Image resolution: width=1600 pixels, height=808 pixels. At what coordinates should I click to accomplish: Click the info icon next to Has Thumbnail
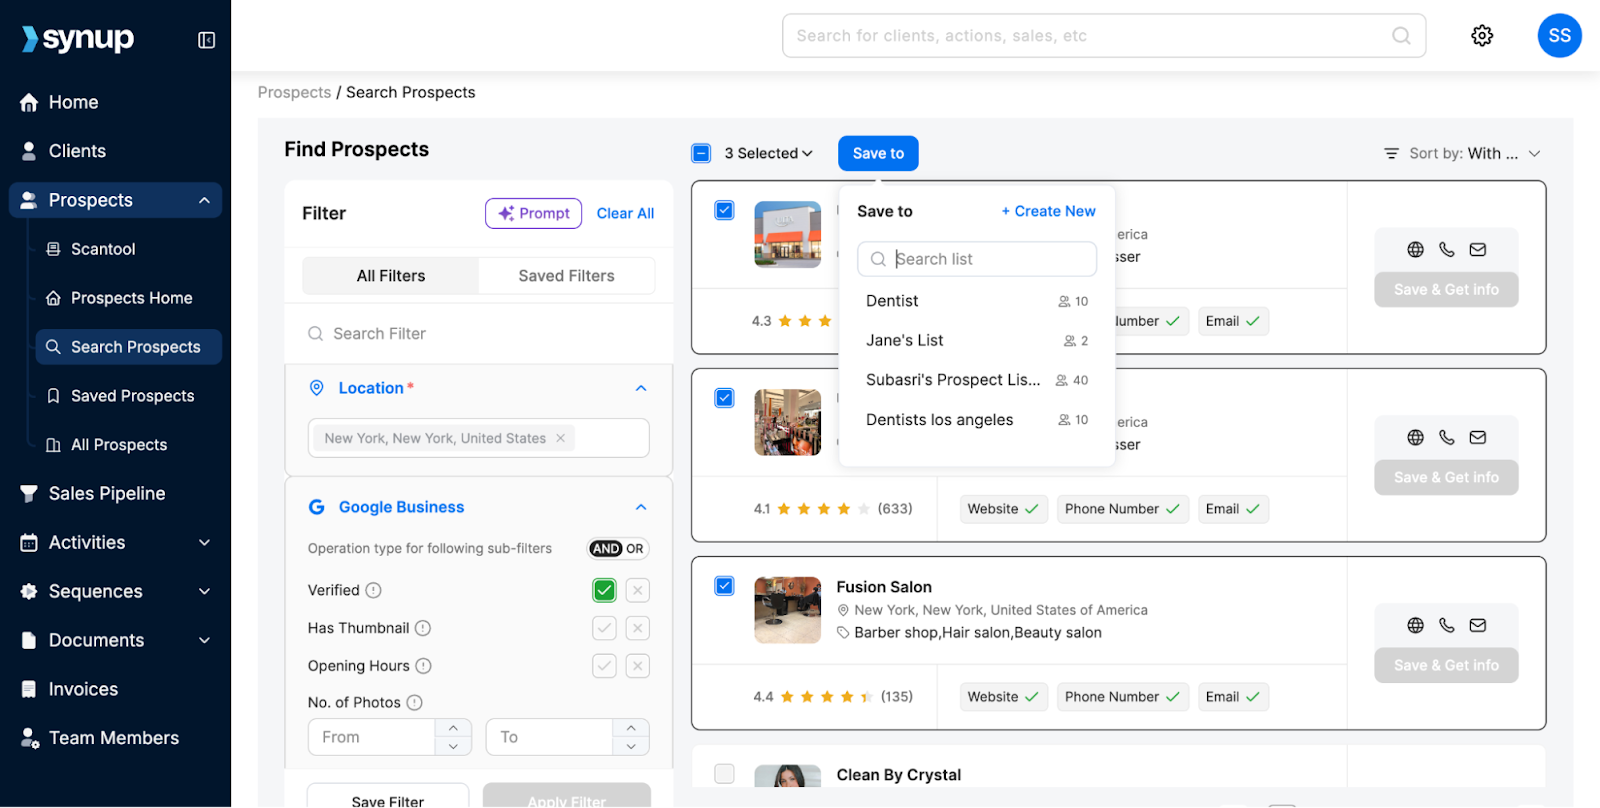(x=422, y=628)
